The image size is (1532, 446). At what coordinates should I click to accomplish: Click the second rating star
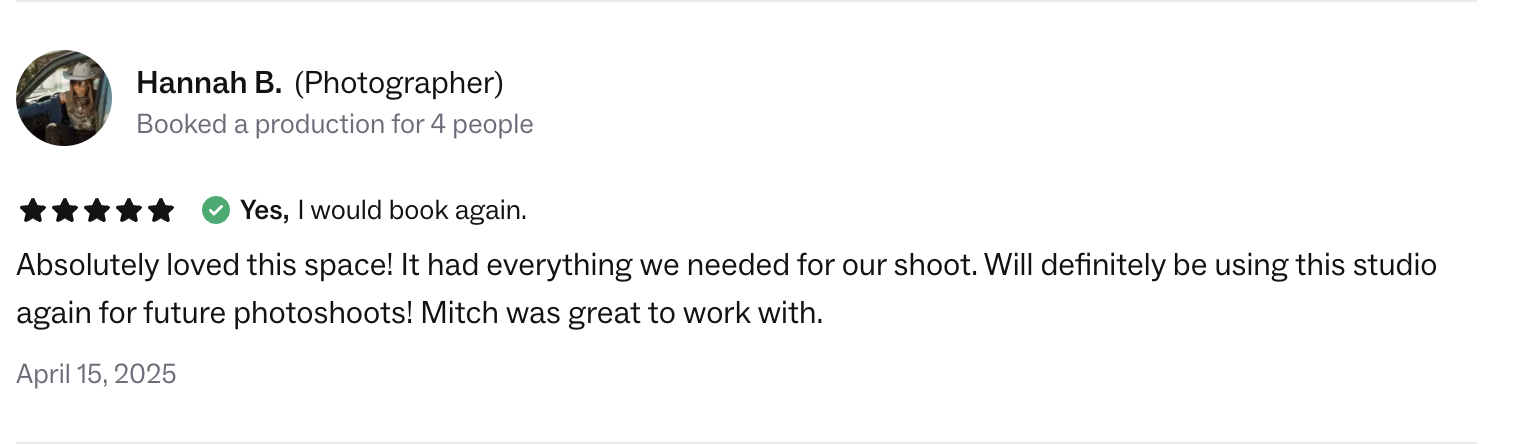pos(65,211)
